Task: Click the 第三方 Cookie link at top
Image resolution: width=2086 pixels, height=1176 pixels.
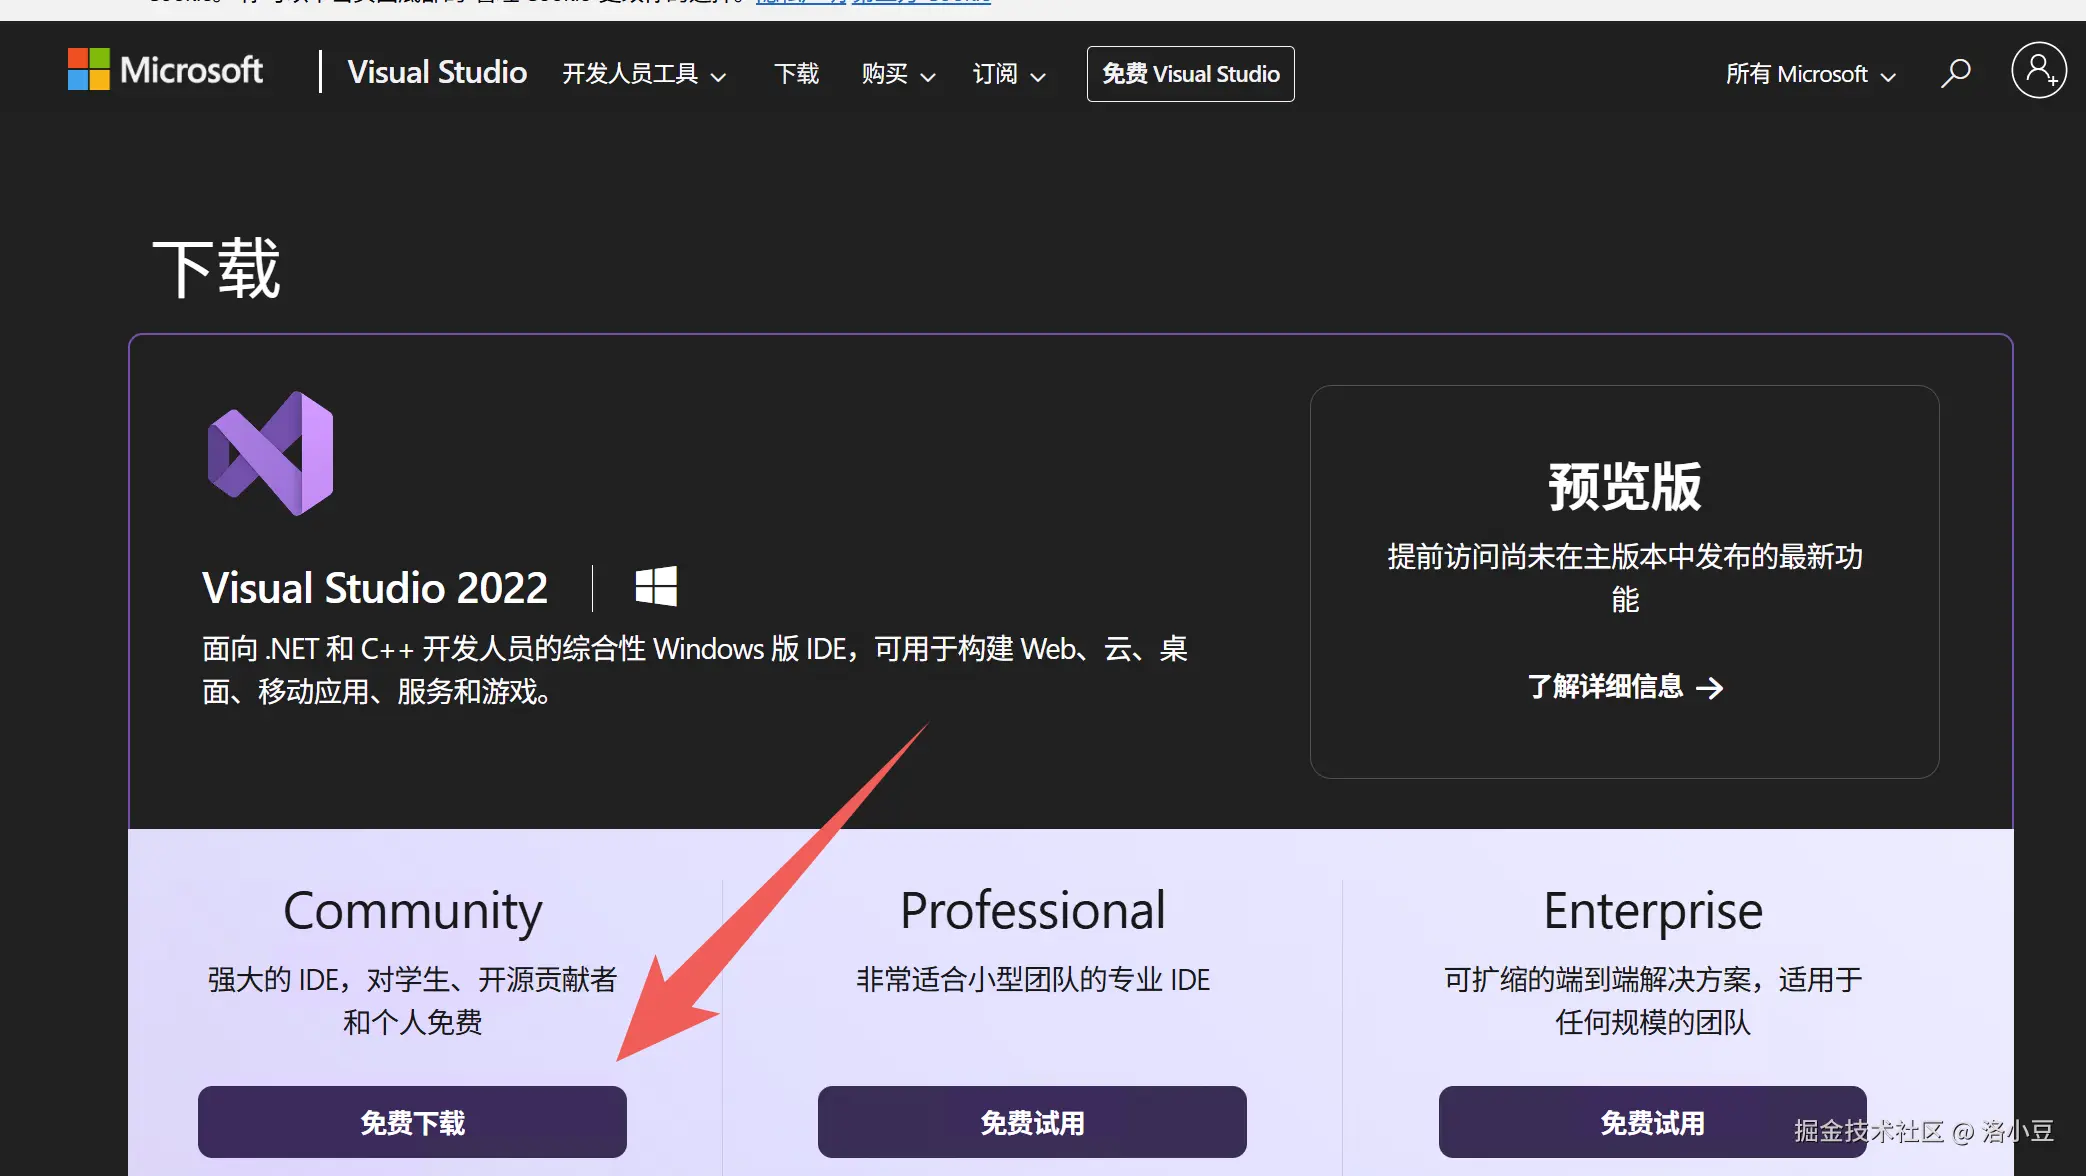Action: pyautogui.click(x=920, y=2)
